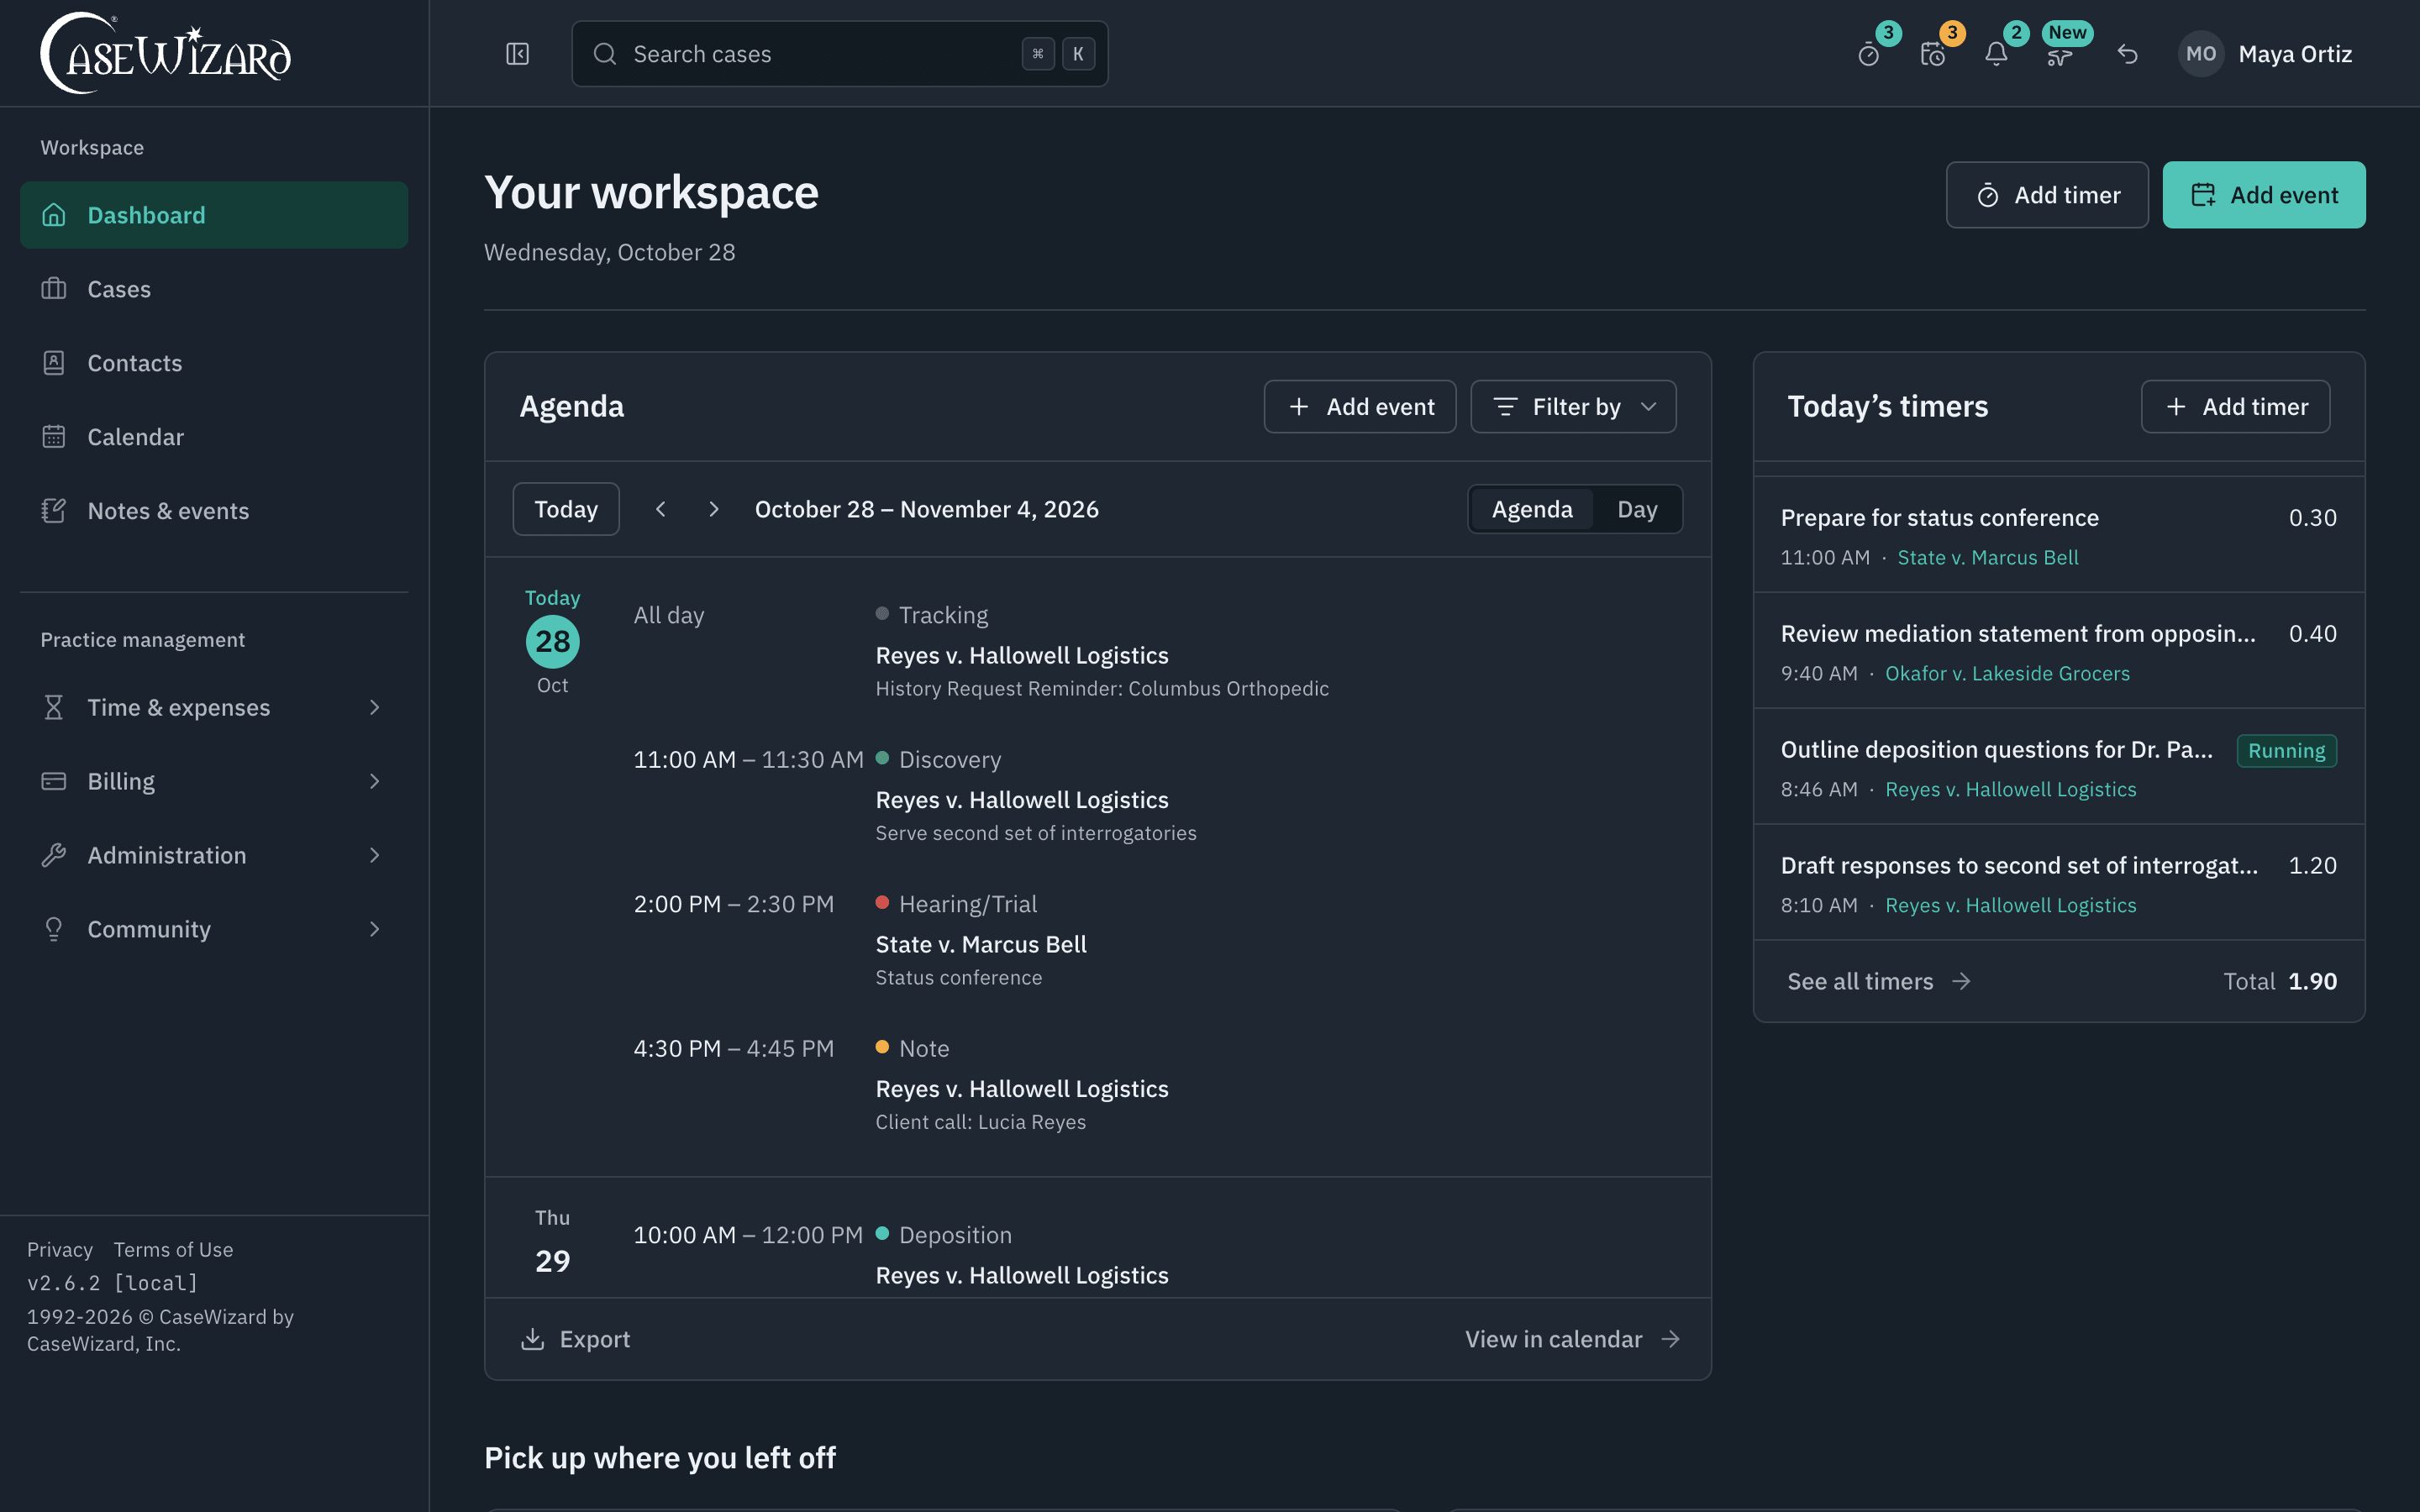Jump agenda to Today
2420x1512 pixels.
[566, 509]
